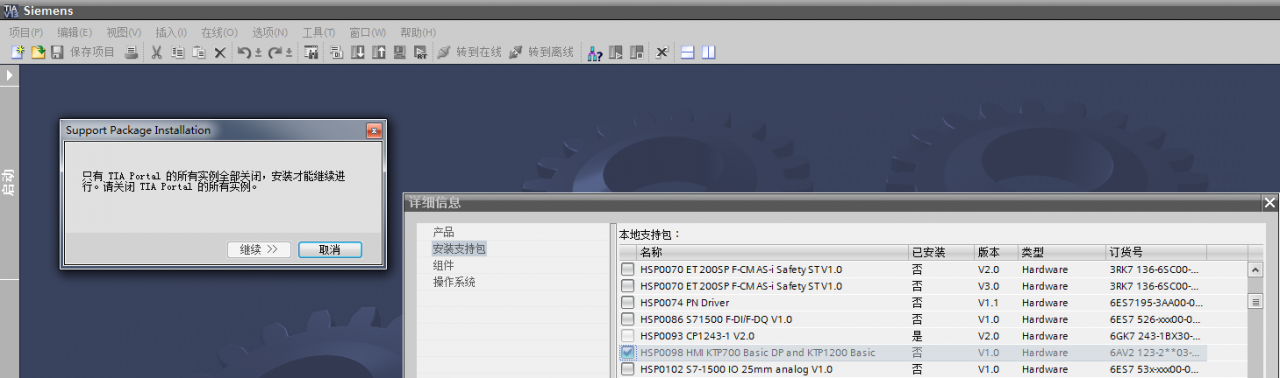Open the 编辑(E) menu
This screenshot has width=1280, height=378.
[75, 32]
